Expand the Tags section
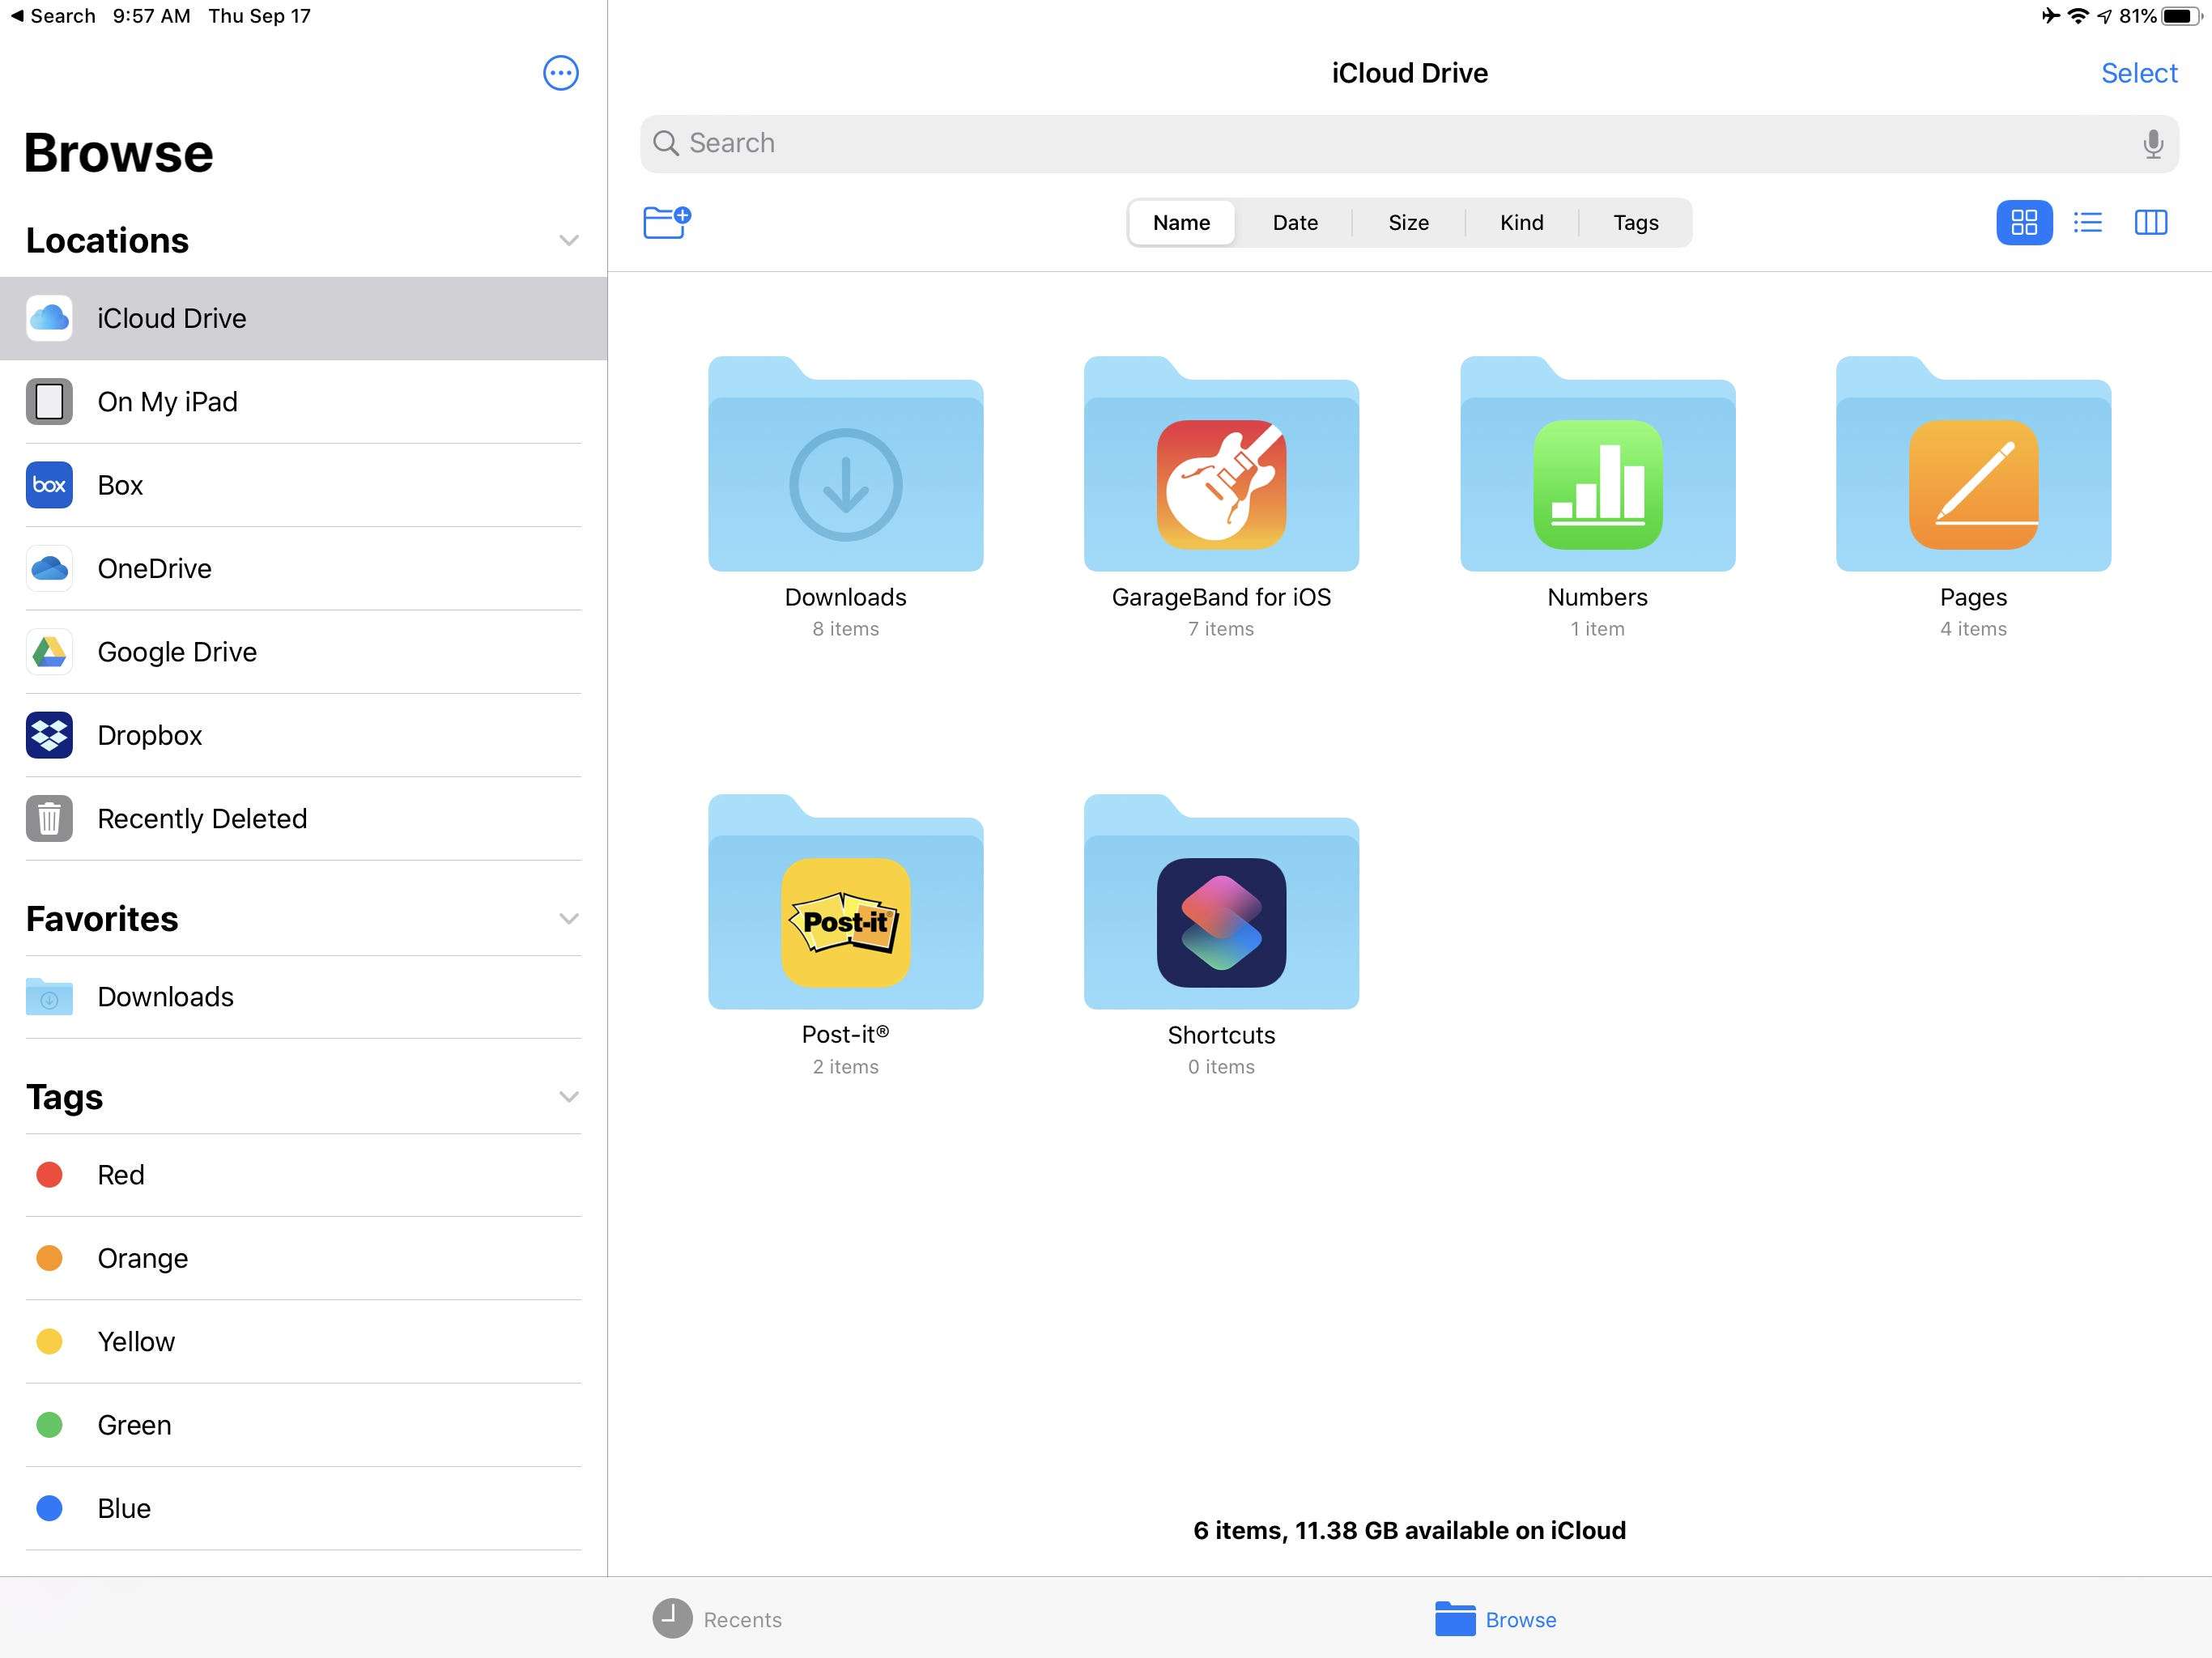The width and height of the screenshot is (2212, 1658). pos(568,1095)
